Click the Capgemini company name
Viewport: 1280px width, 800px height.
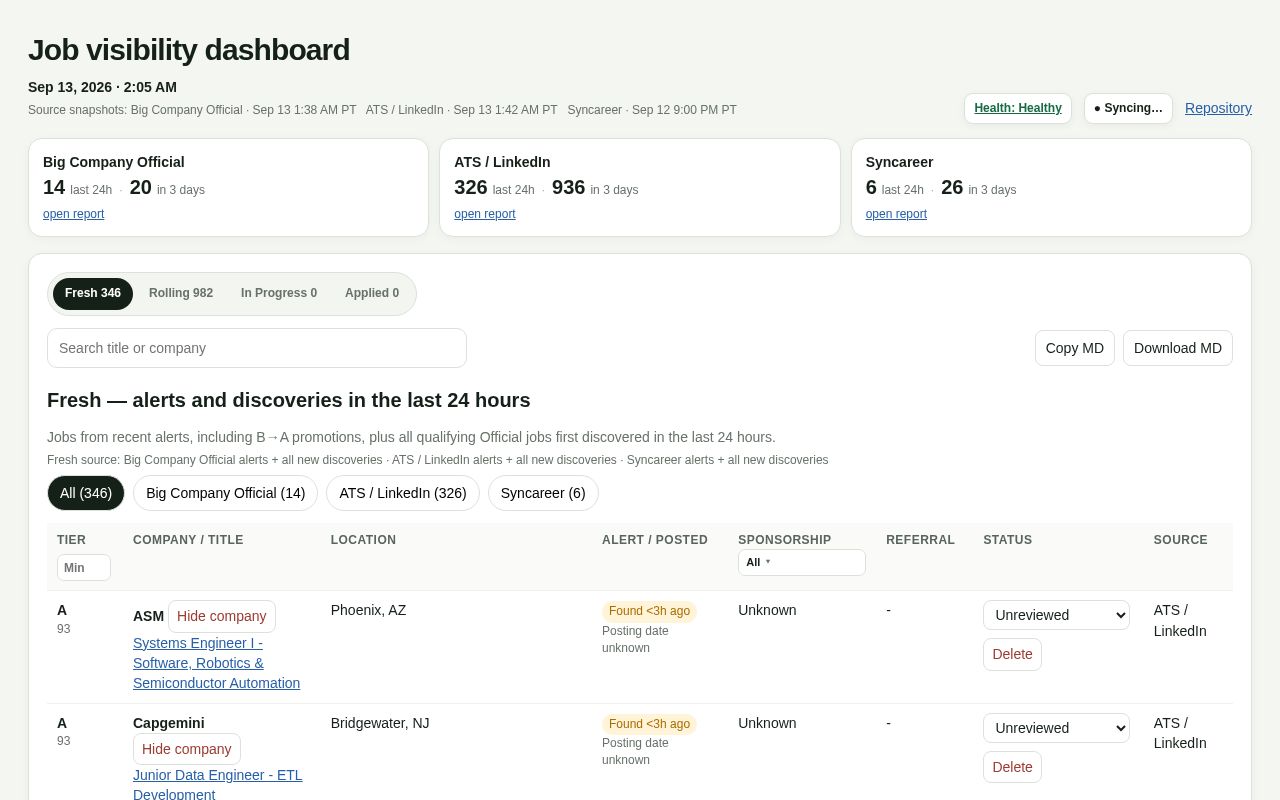169,723
